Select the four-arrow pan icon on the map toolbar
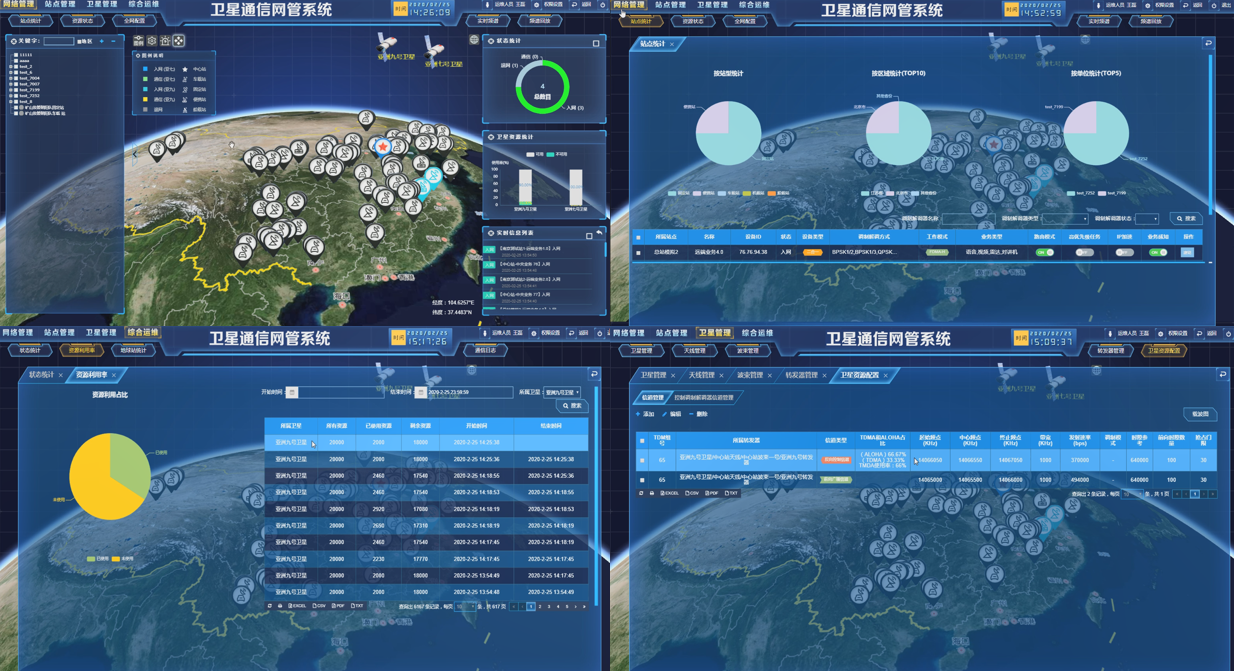Viewport: 1234px width, 671px height. tap(178, 41)
